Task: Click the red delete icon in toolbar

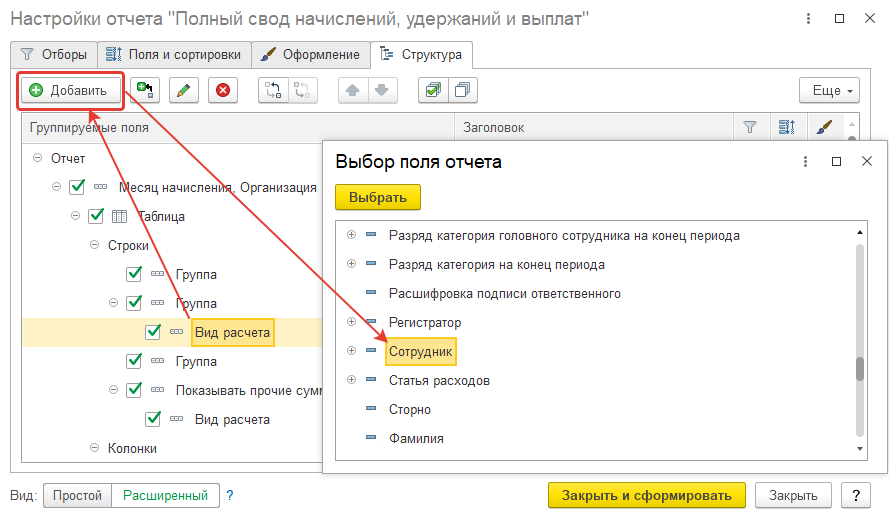Action: (x=222, y=90)
